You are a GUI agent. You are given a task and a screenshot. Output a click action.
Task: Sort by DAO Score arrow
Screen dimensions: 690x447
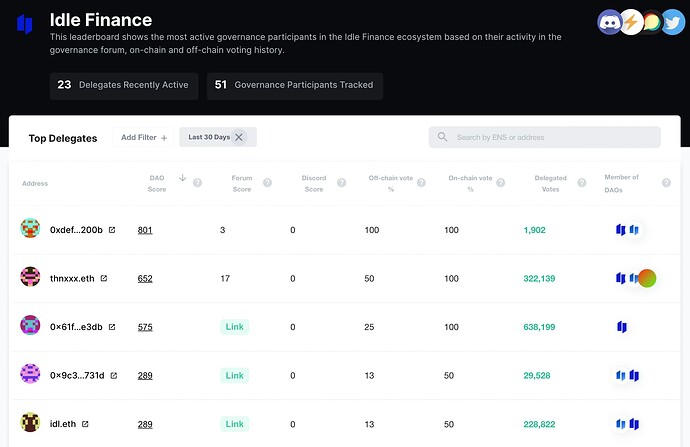pyautogui.click(x=182, y=178)
